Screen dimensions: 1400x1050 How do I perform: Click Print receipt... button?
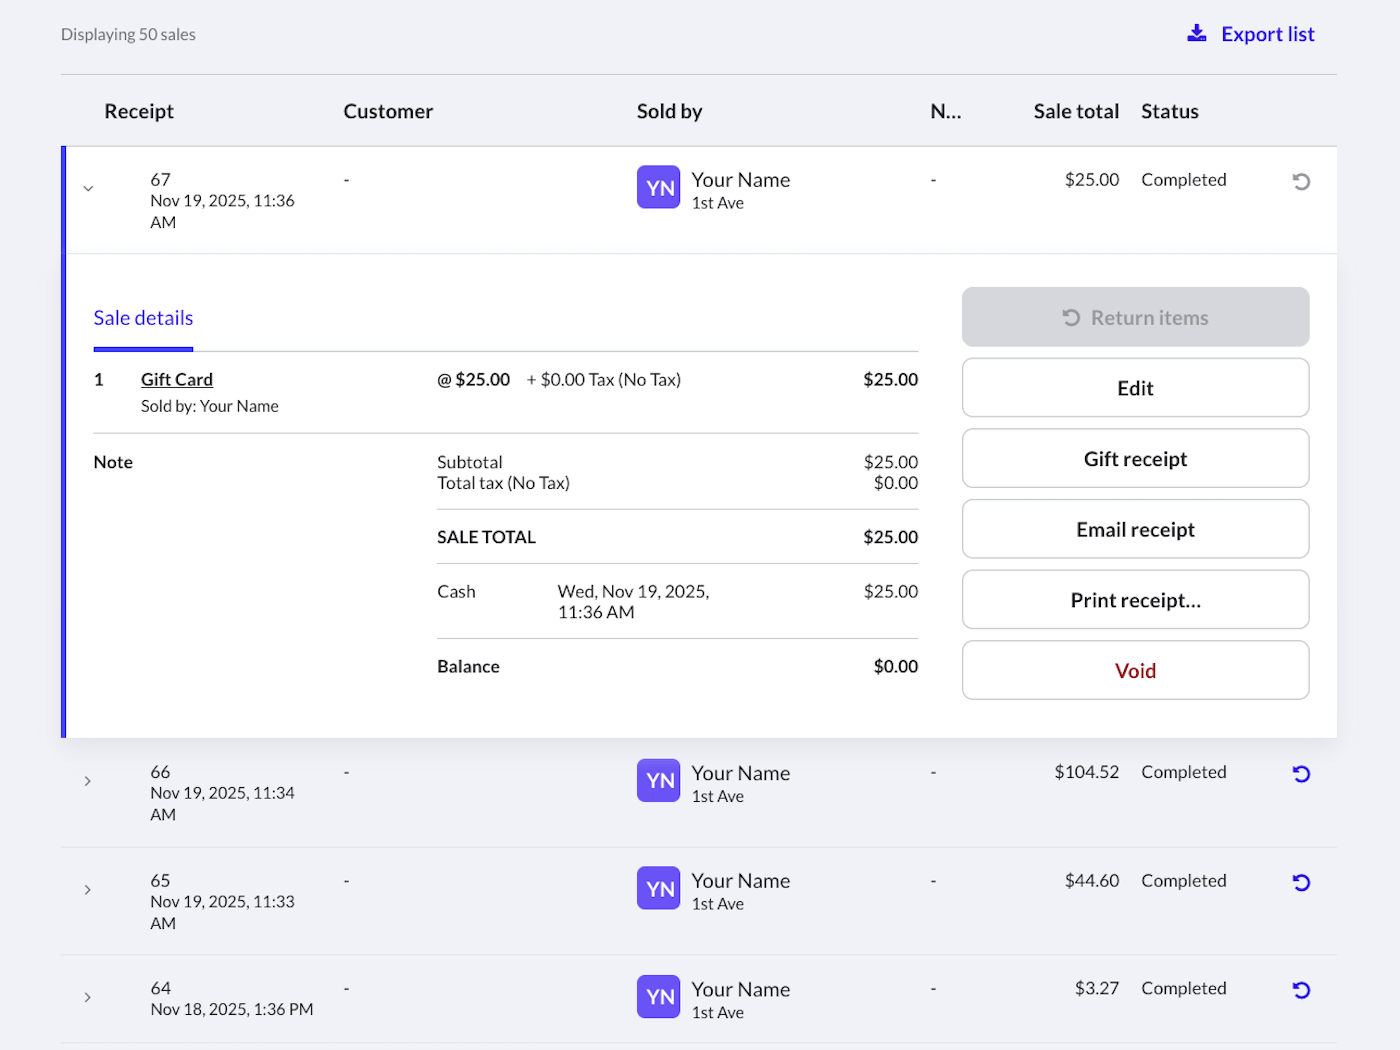[1135, 600]
